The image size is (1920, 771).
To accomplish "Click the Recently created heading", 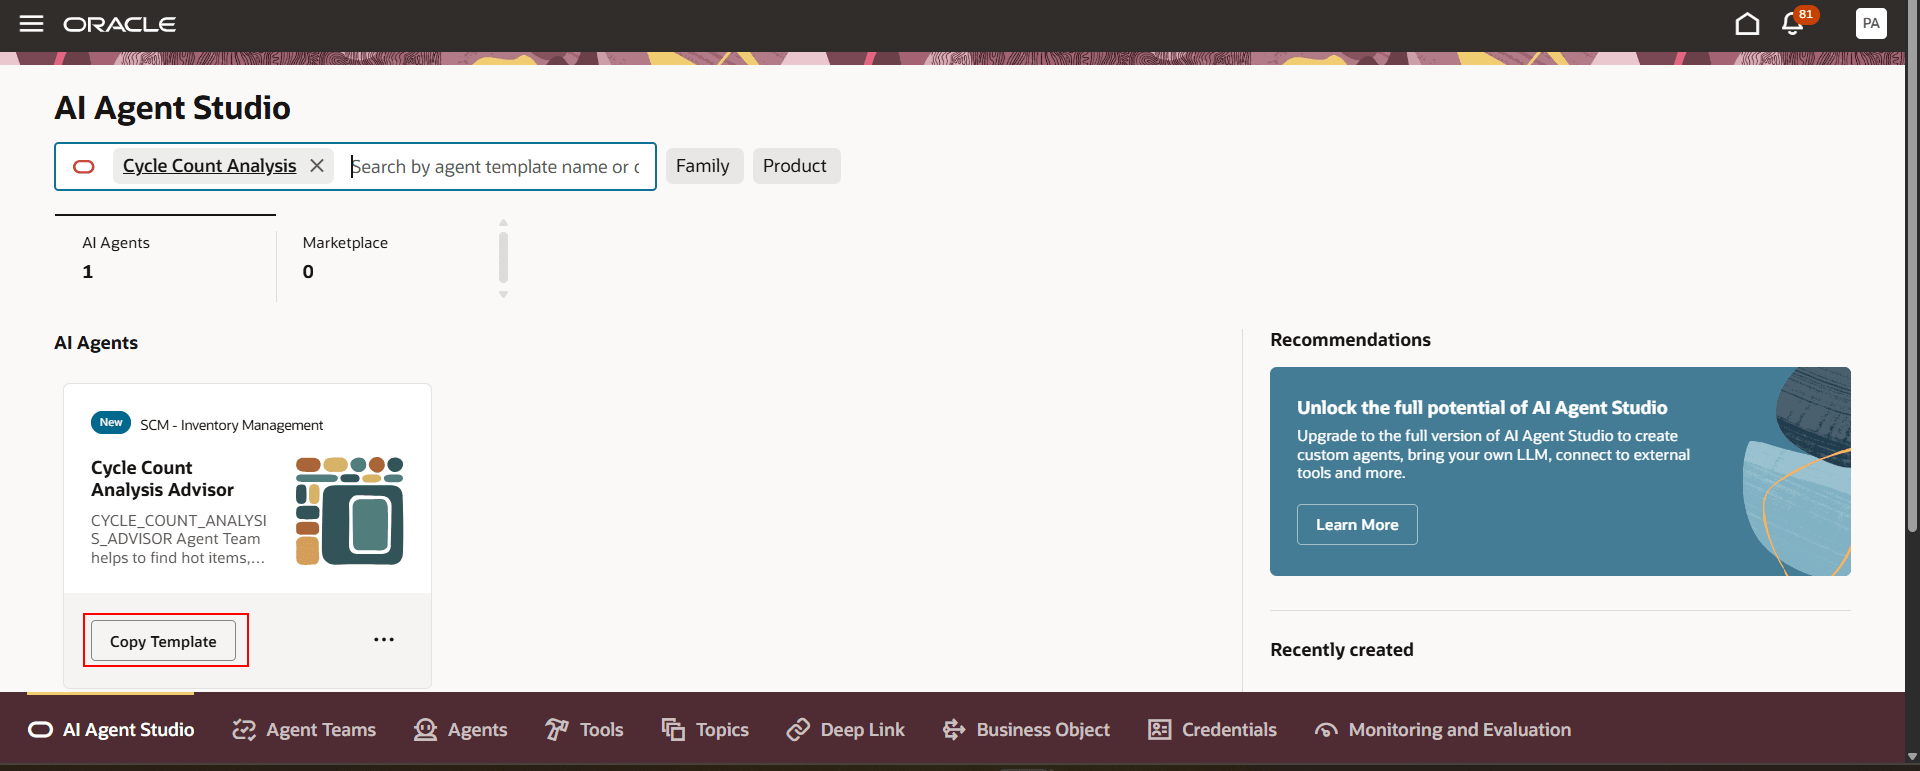I will 1342,650.
